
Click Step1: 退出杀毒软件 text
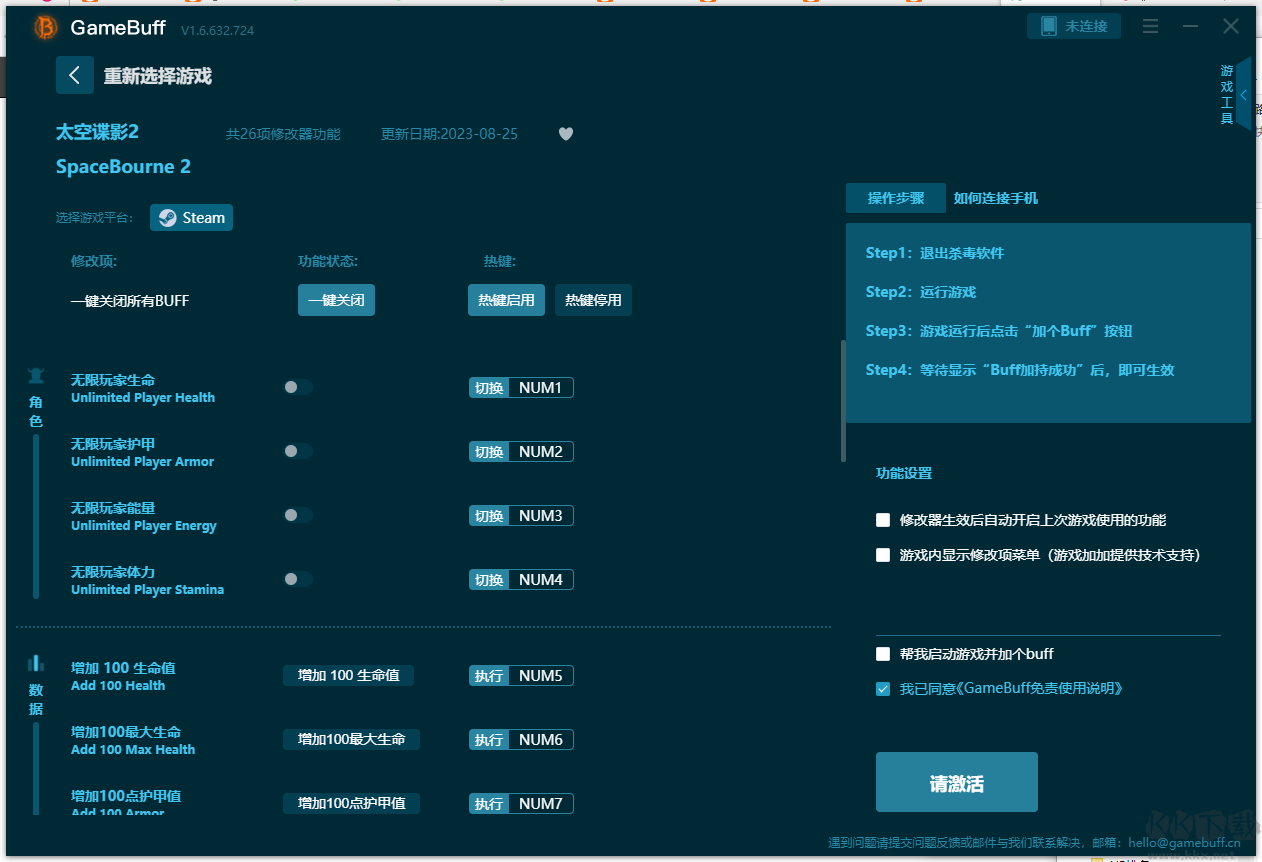tap(935, 253)
